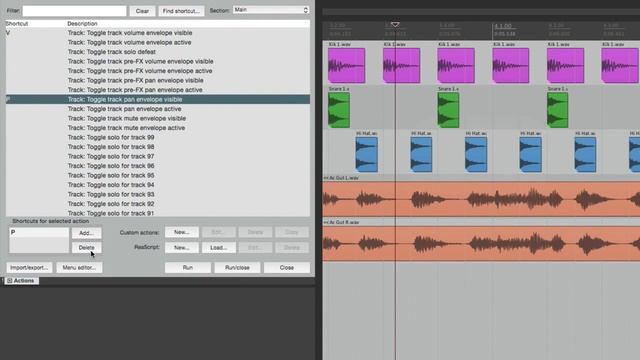Select 'Toggle track pre-FX volume envelope active'

(x=158, y=71)
